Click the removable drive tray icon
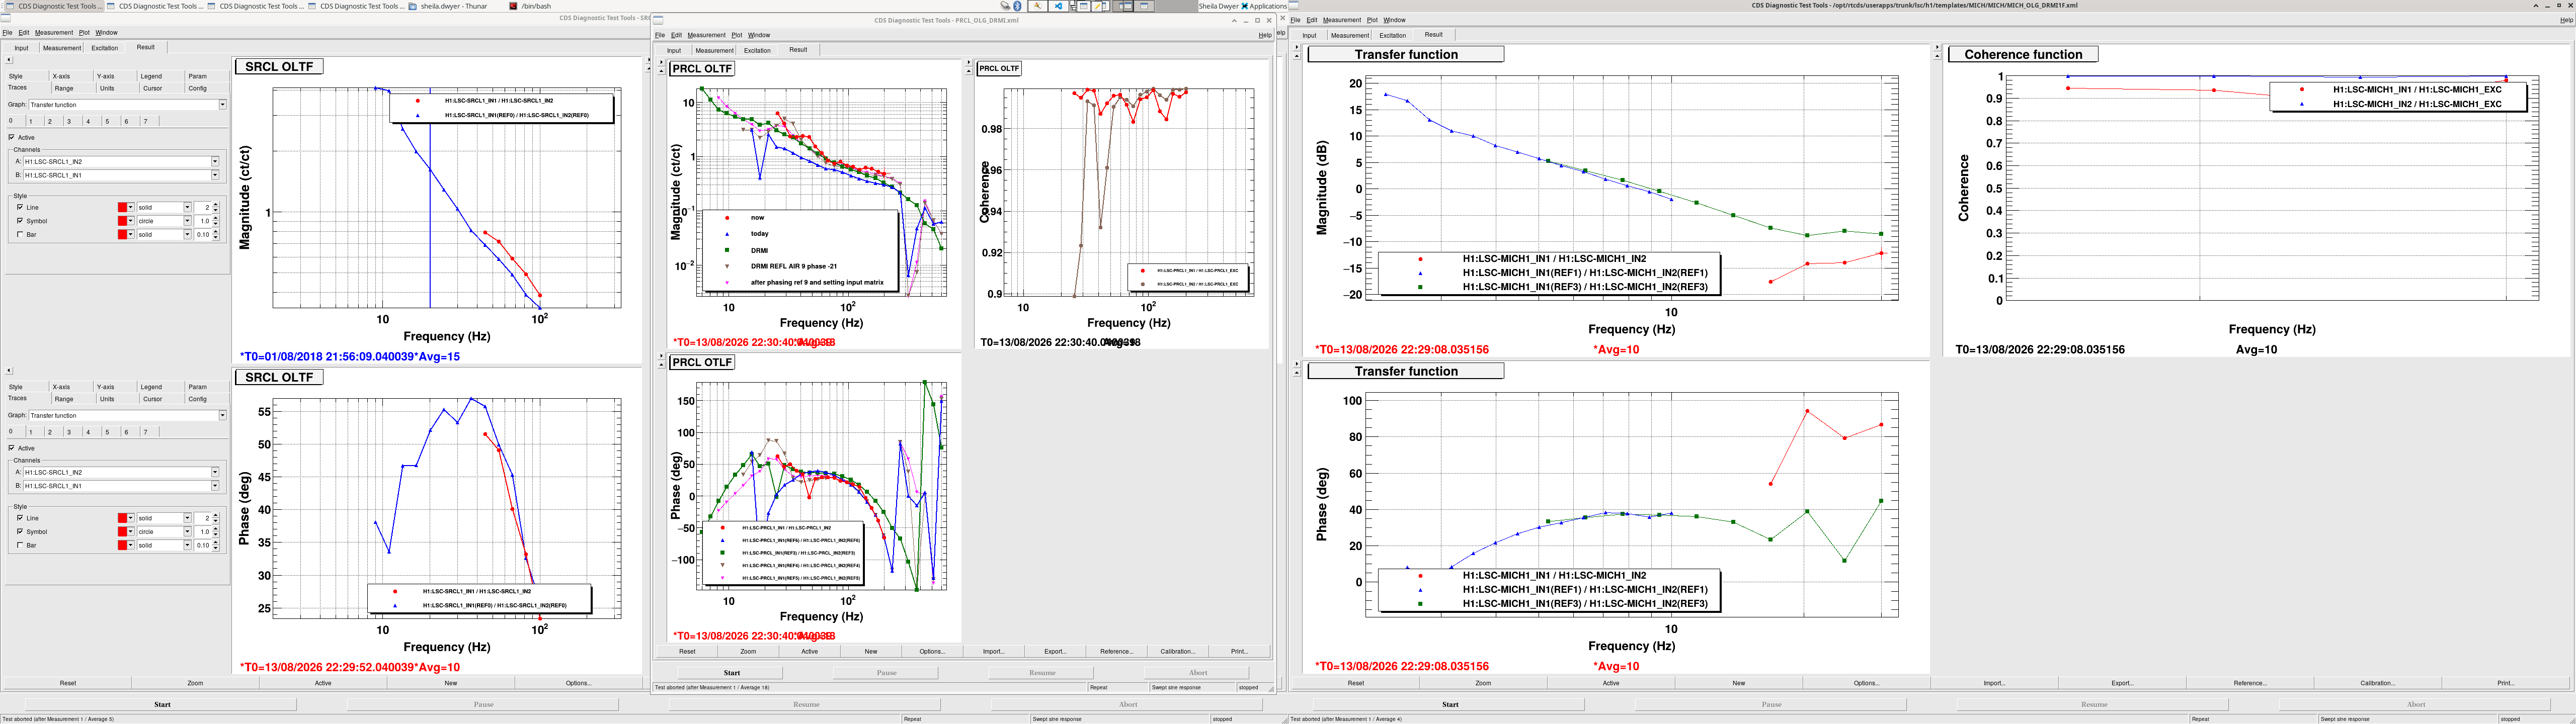 [x=1006, y=6]
